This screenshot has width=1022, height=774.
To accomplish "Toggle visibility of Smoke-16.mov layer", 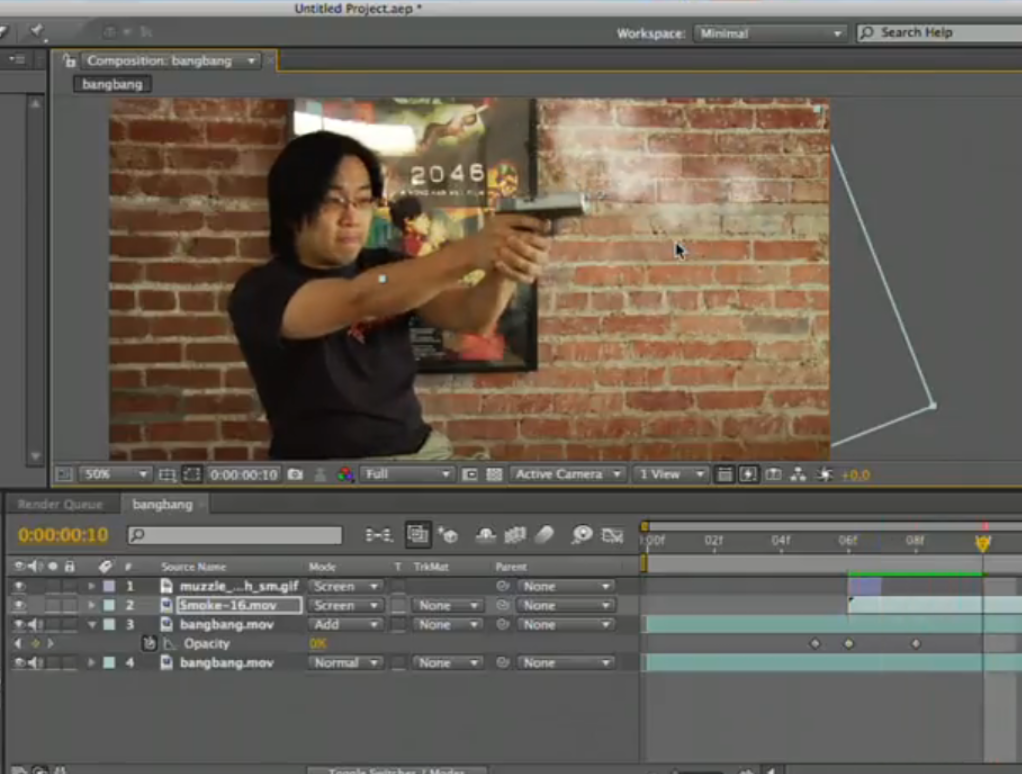I will coord(19,605).
